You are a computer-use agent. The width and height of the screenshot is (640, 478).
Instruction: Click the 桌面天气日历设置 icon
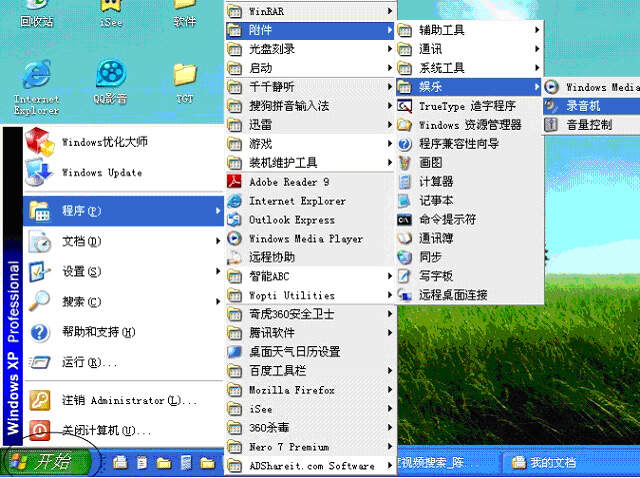click(x=235, y=351)
